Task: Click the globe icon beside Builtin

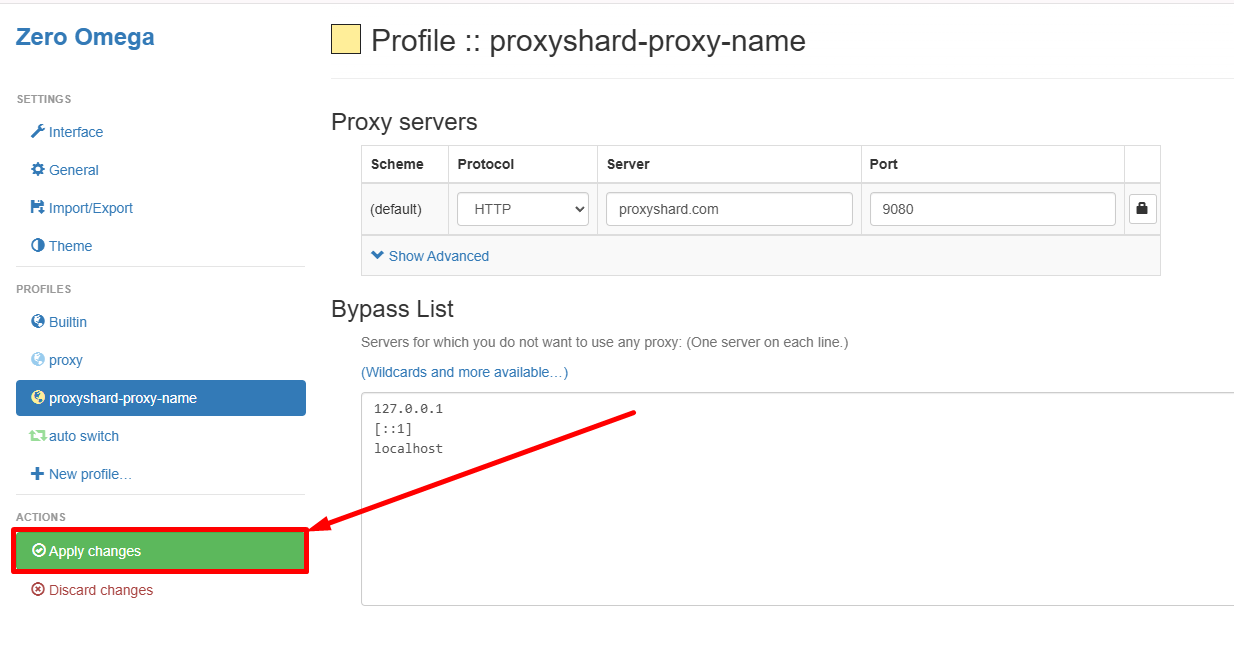Action: (x=38, y=322)
